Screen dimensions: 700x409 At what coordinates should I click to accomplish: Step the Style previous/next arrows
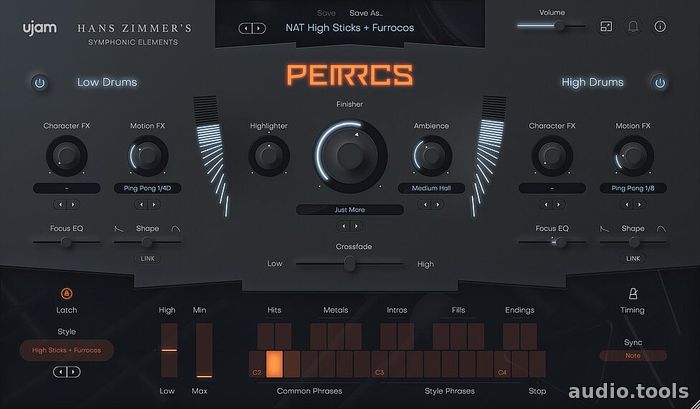67,371
